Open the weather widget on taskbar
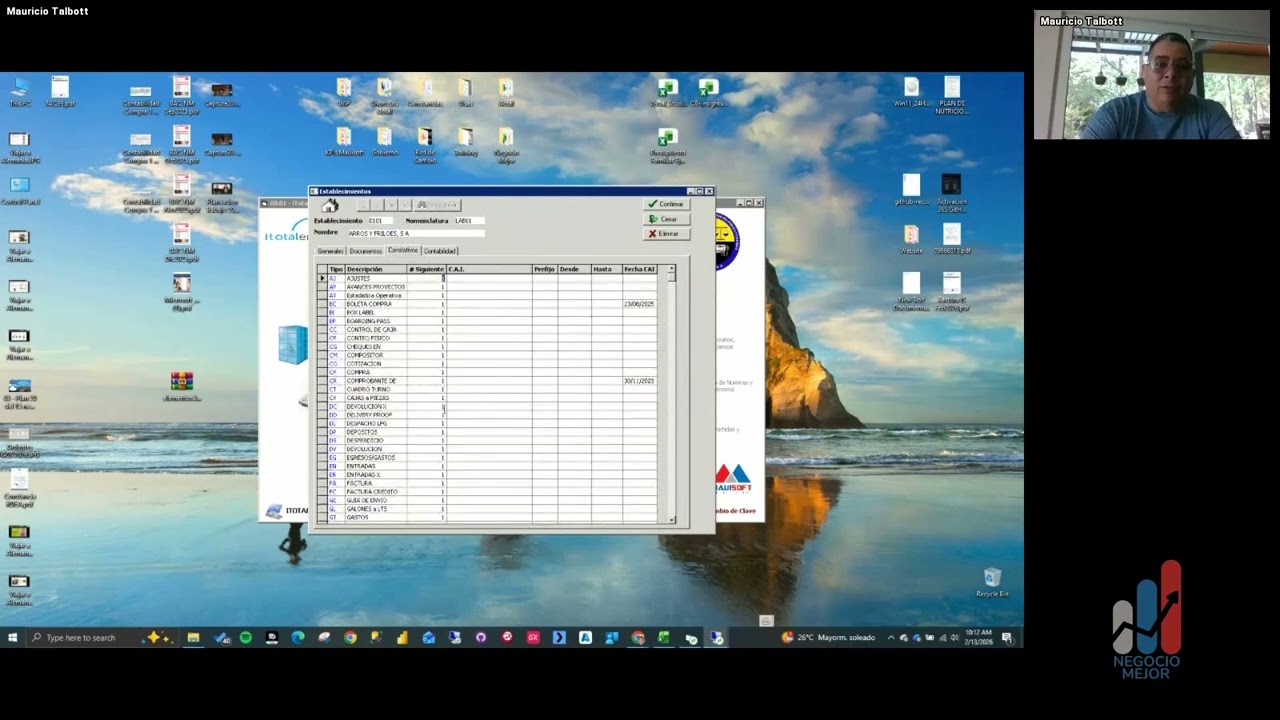1280x720 pixels. [828, 637]
